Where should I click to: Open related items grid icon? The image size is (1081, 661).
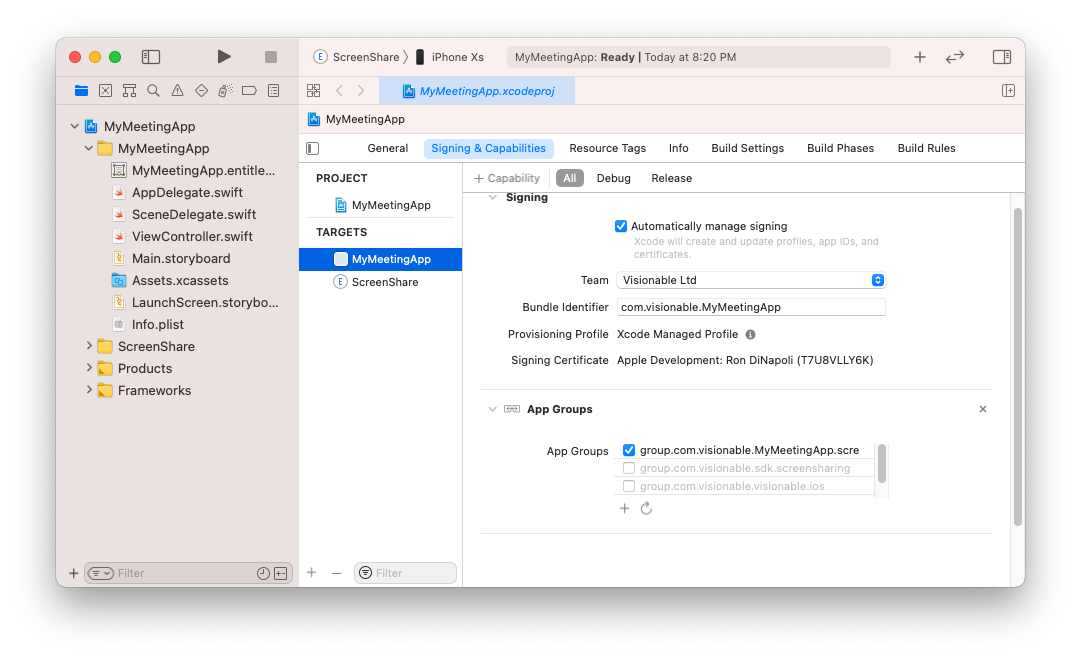click(x=314, y=90)
